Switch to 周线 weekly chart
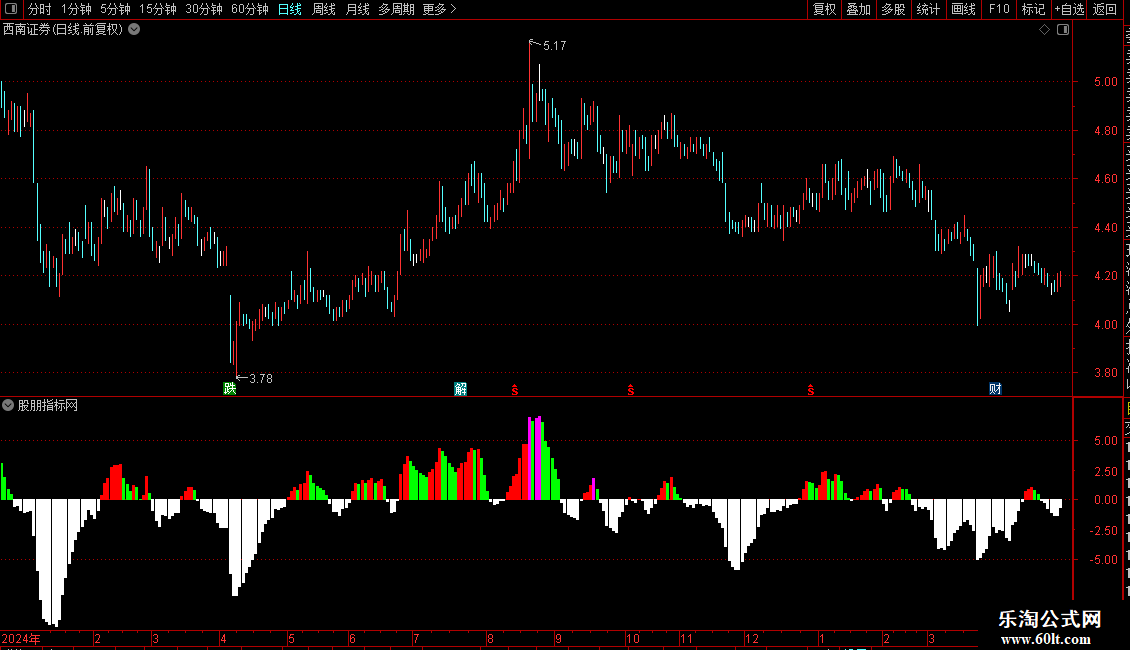The image size is (1130, 650). [x=324, y=9]
